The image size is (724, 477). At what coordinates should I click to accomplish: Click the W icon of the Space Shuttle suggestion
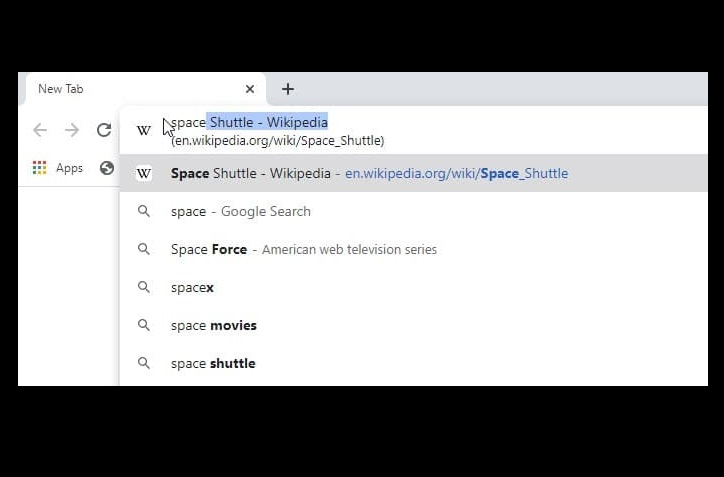click(144, 174)
